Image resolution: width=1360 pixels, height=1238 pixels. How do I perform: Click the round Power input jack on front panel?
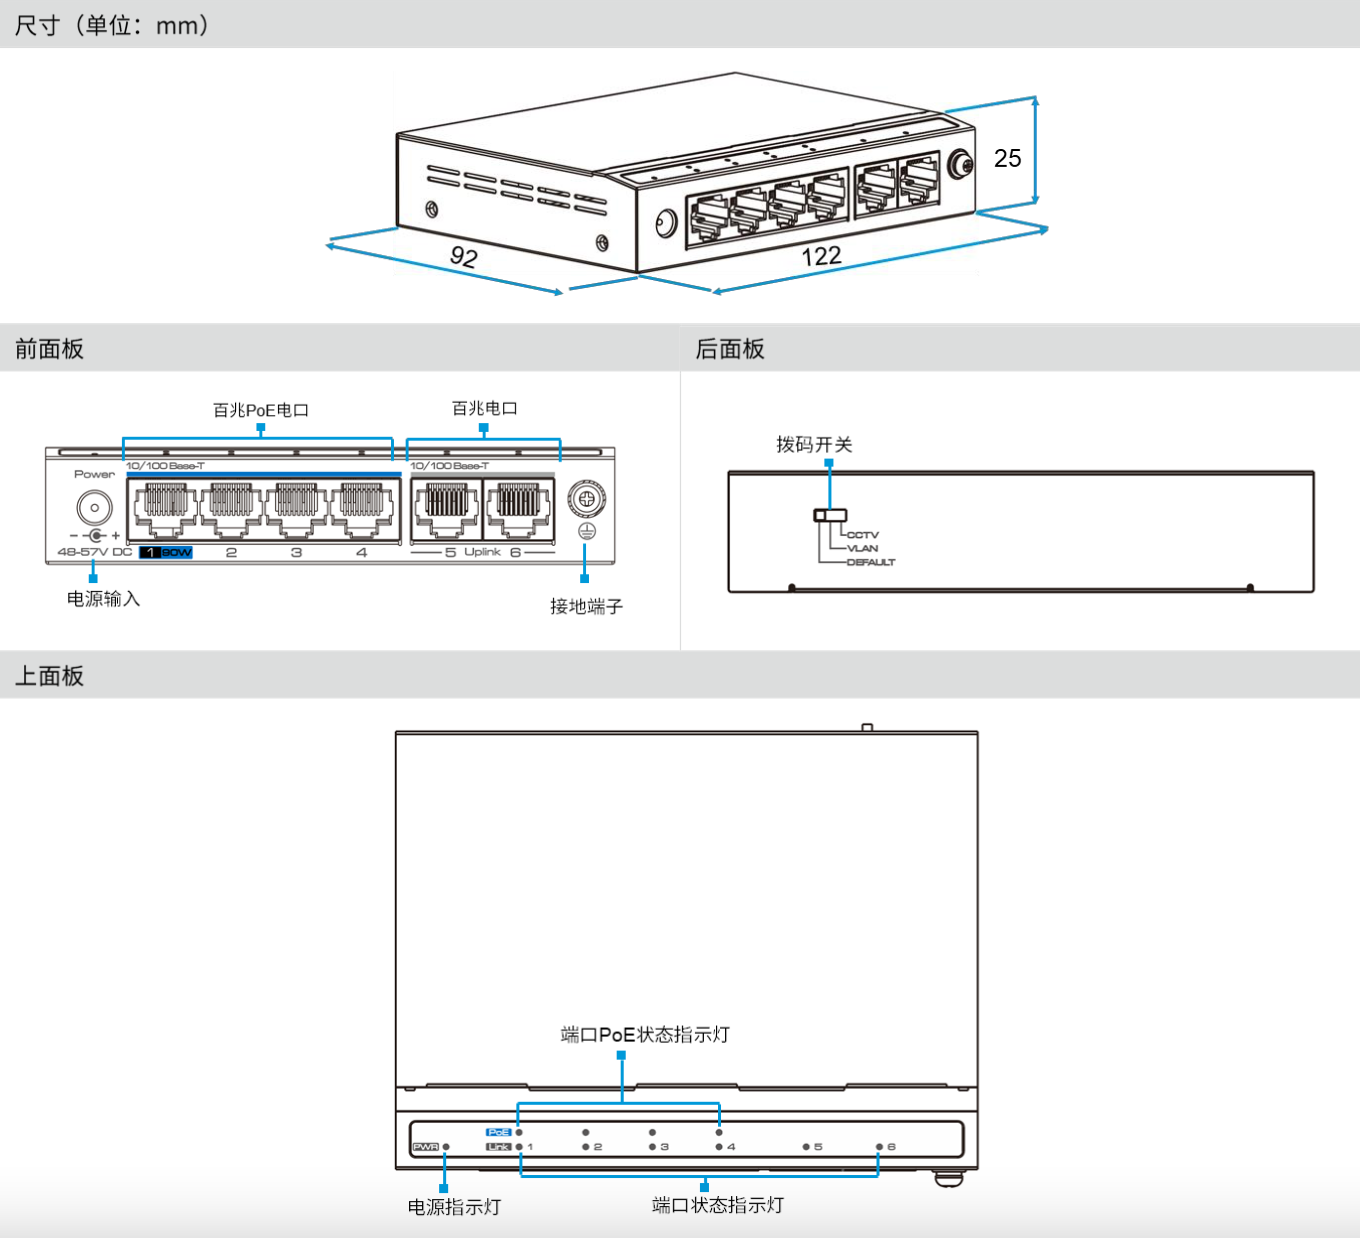click(x=95, y=508)
